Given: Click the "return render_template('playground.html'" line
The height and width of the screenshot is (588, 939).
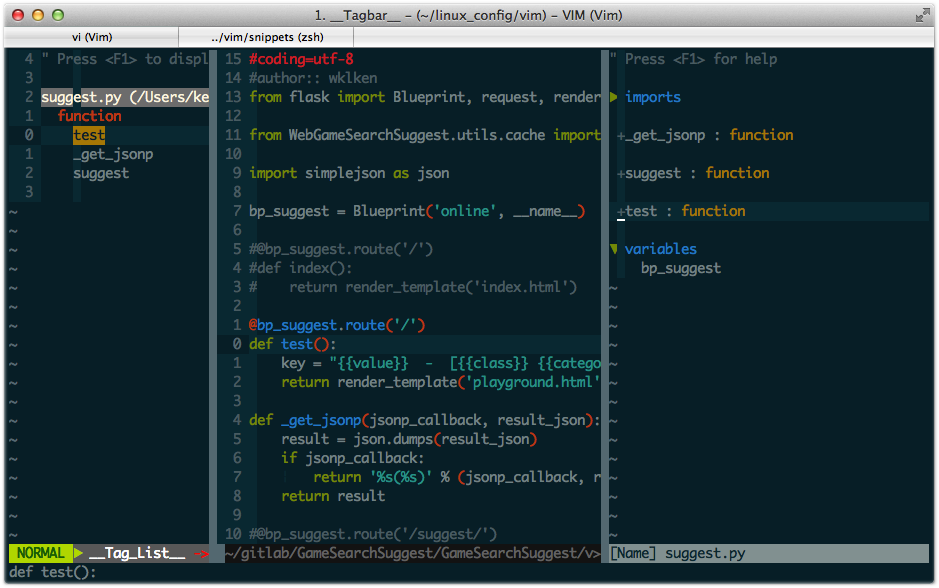Looking at the screenshot, I should tap(441, 382).
